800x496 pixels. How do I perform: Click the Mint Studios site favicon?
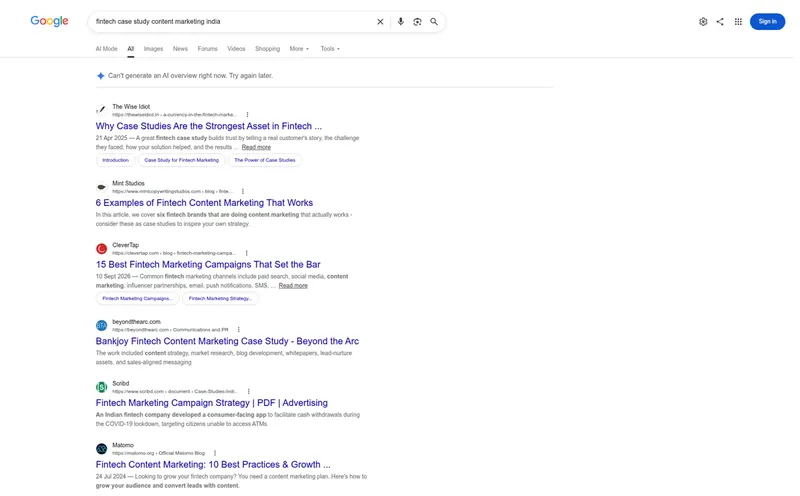coord(102,187)
